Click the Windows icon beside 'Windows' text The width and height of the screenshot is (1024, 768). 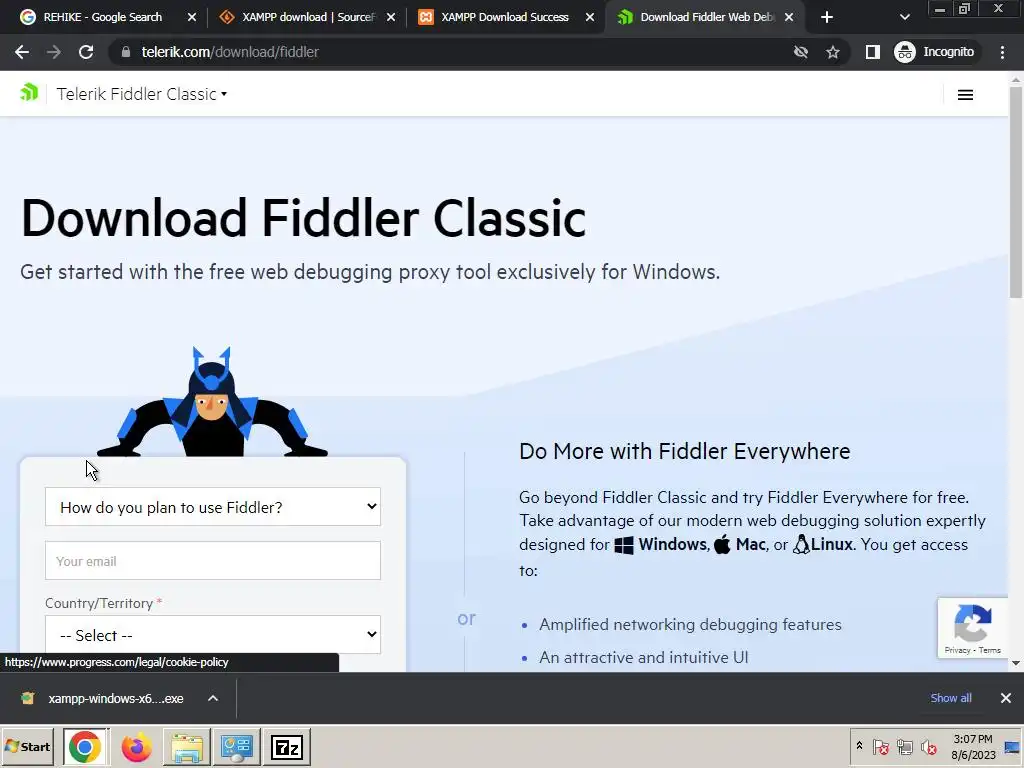coord(624,545)
